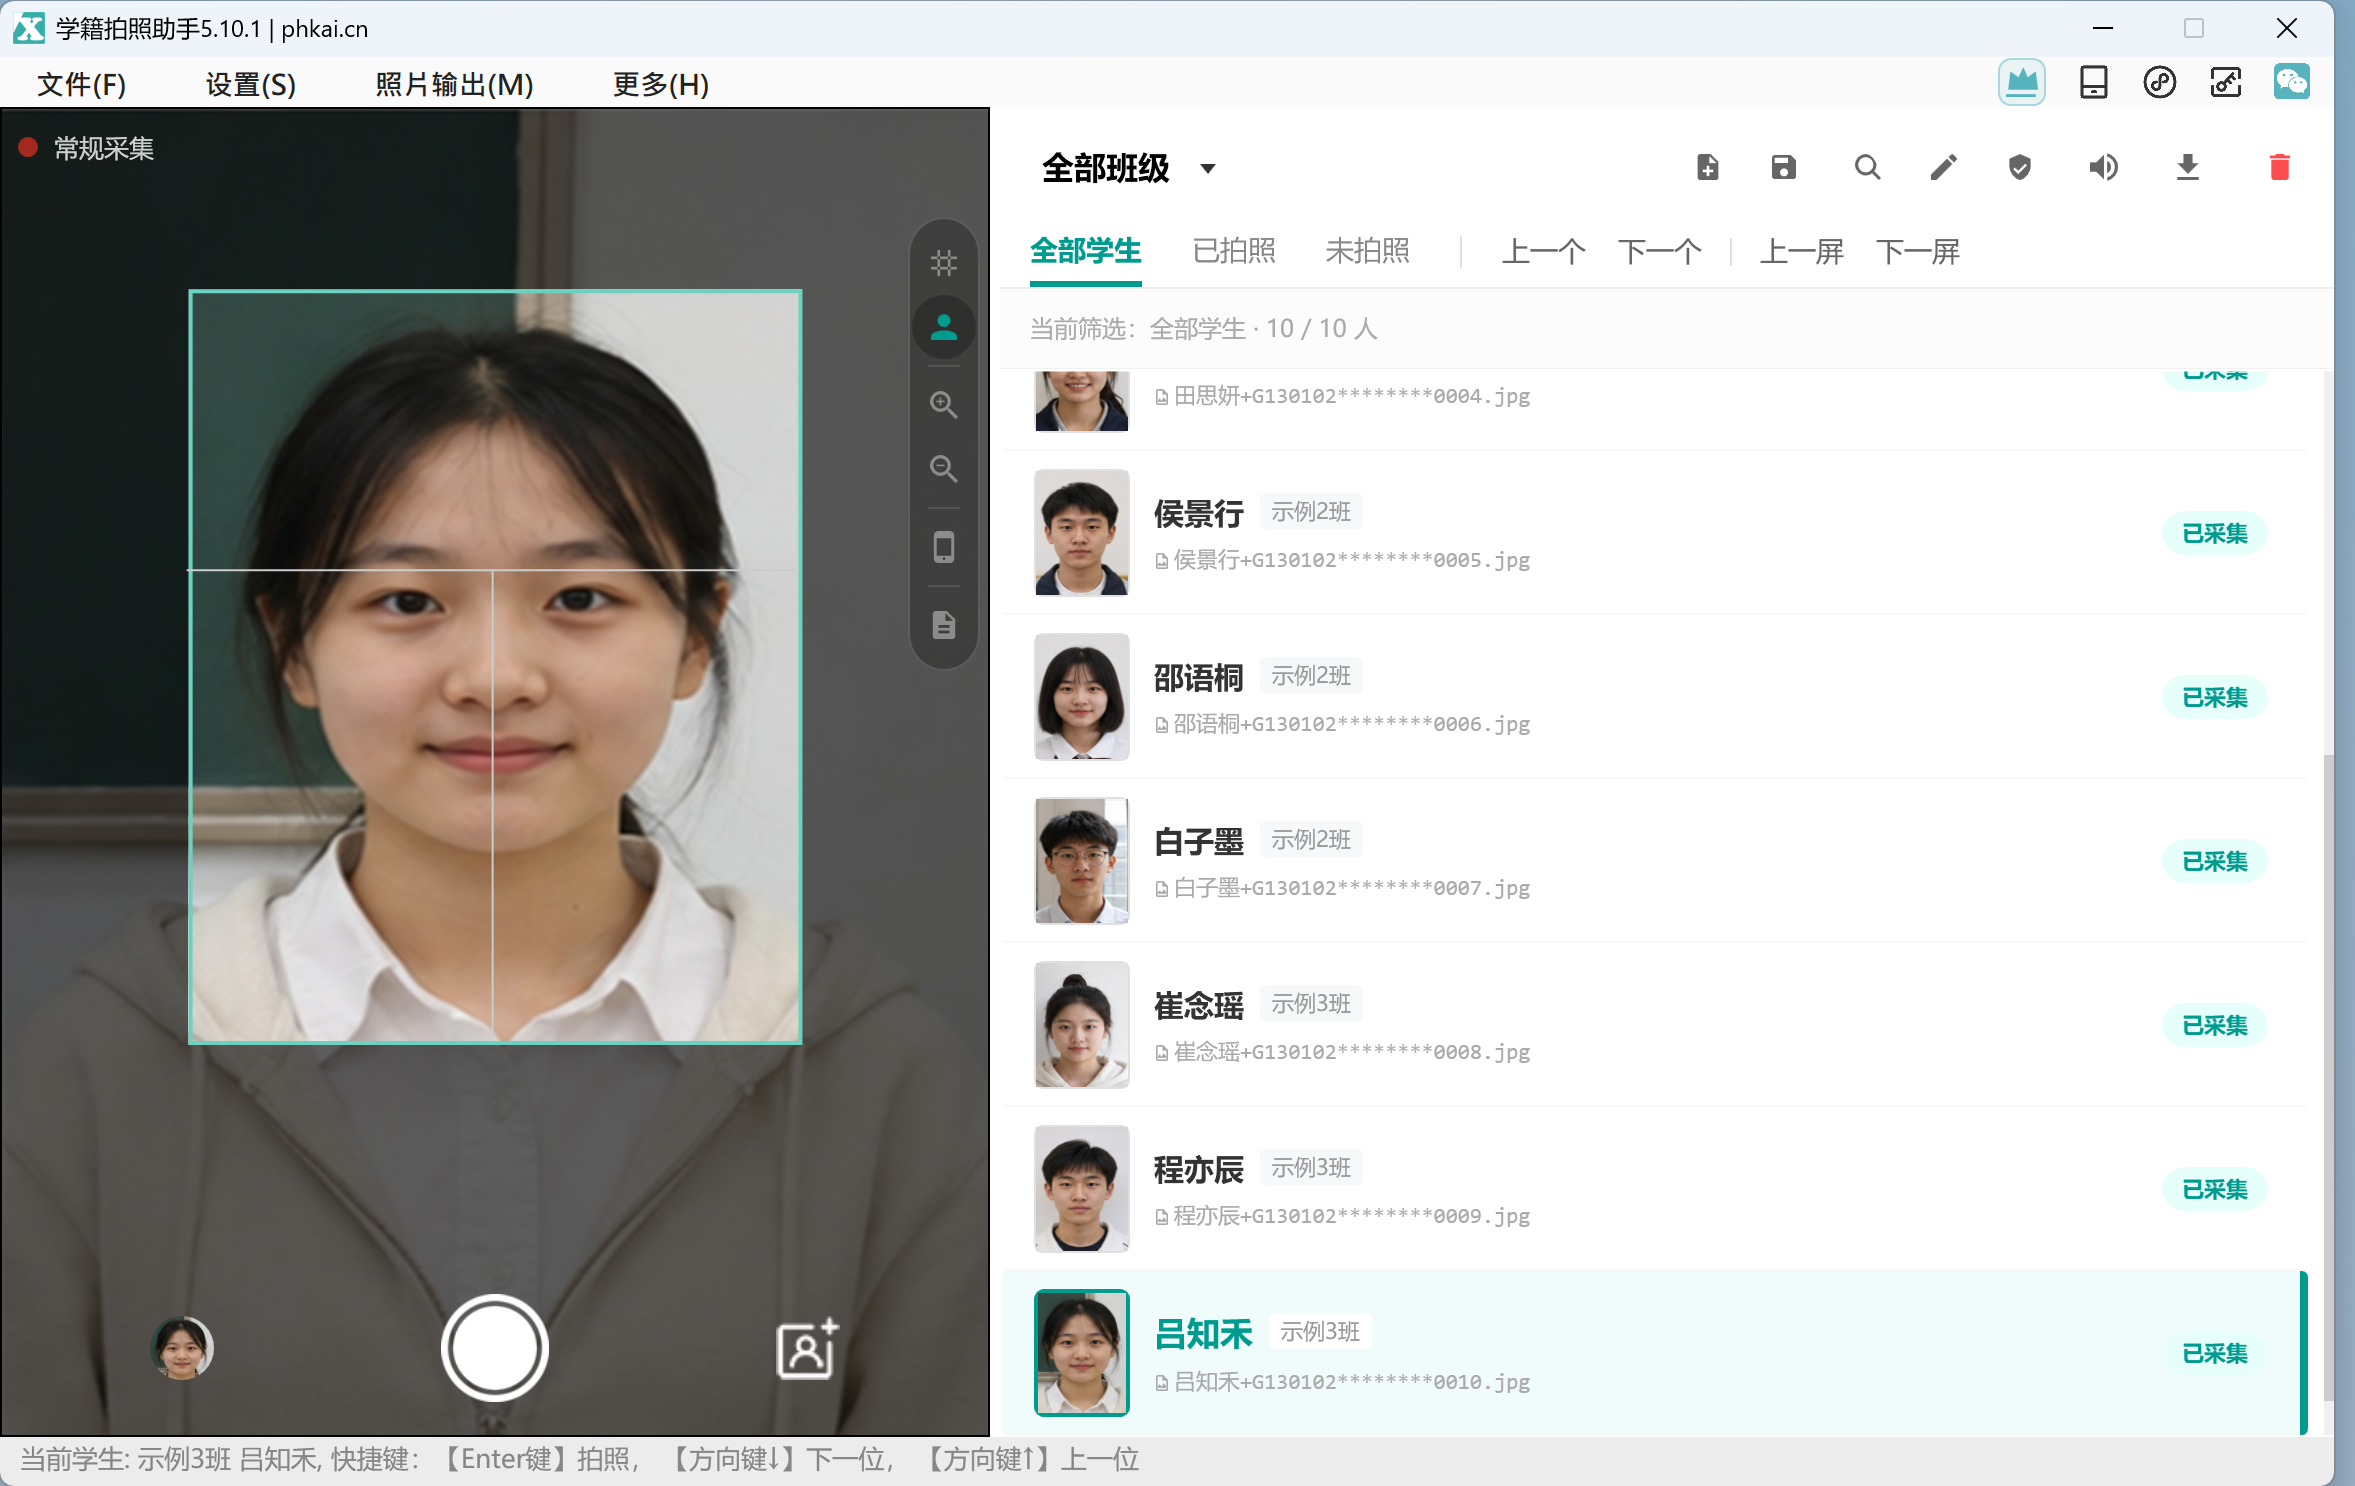Select student 吕知禾 in list

click(x=1655, y=1352)
